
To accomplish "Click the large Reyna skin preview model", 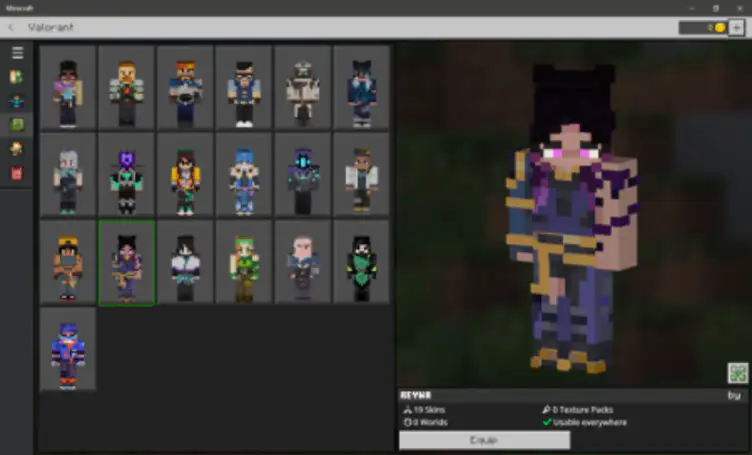I will point(572,218).
